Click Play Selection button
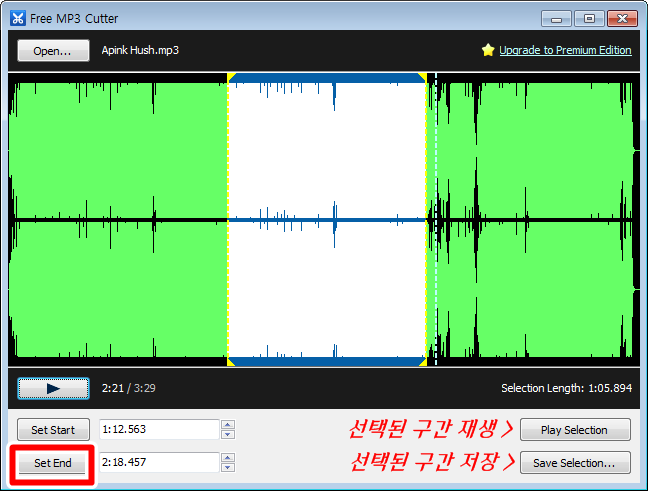The height and width of the screenshot is (491, 648). pos(575,430)
